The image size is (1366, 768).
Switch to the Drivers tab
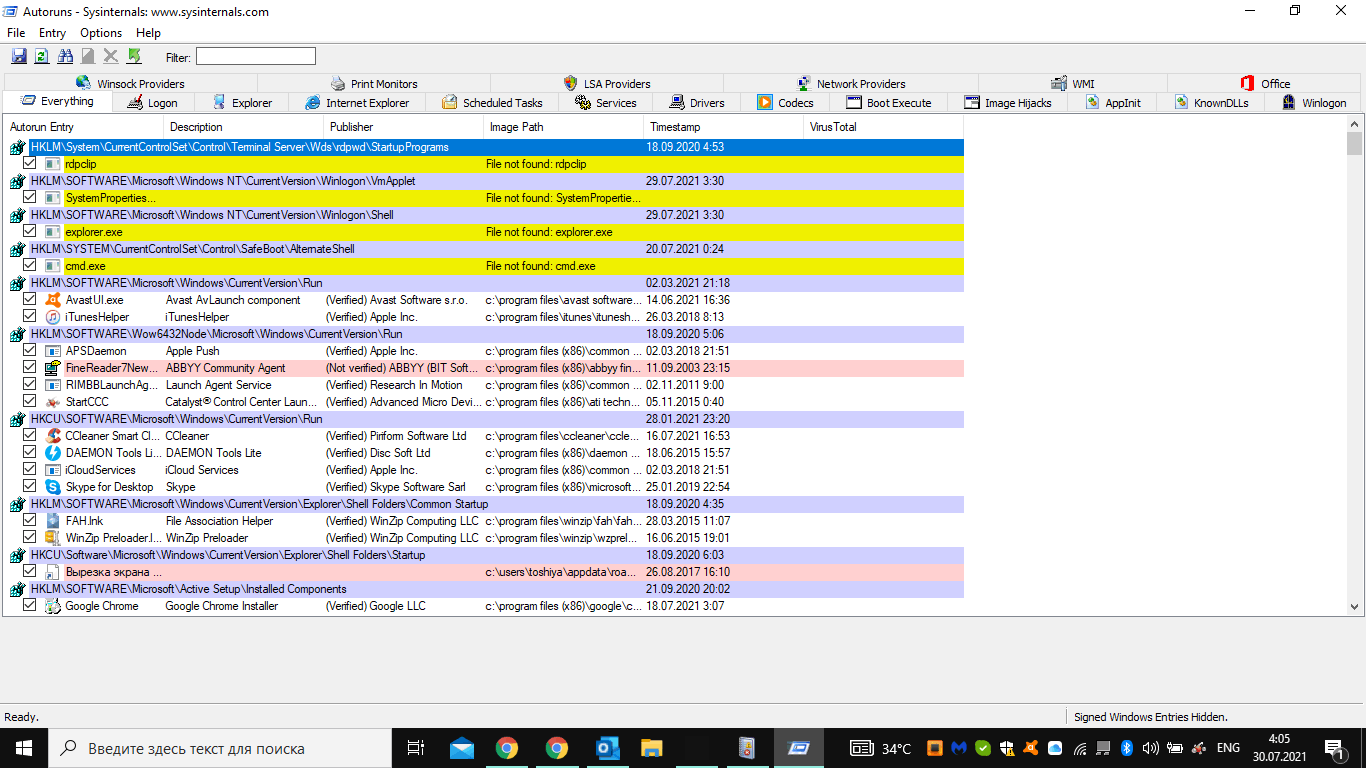point(697,102)
